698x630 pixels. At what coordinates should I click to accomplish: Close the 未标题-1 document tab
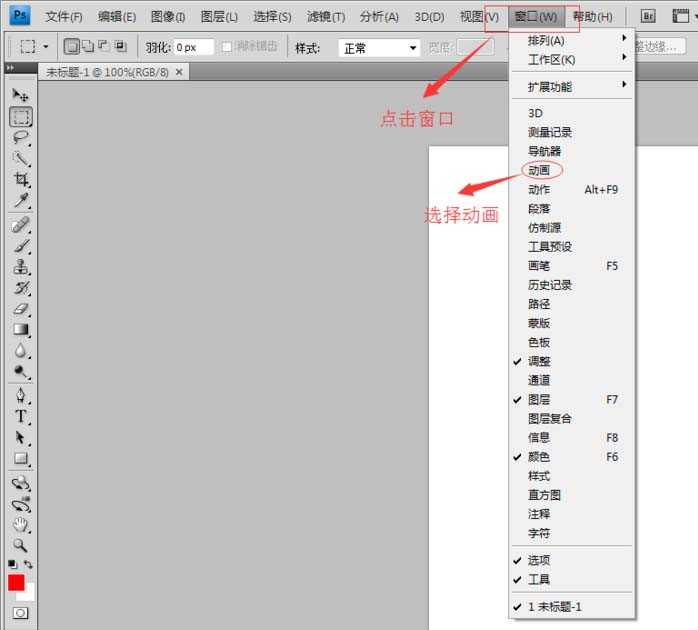179,72
